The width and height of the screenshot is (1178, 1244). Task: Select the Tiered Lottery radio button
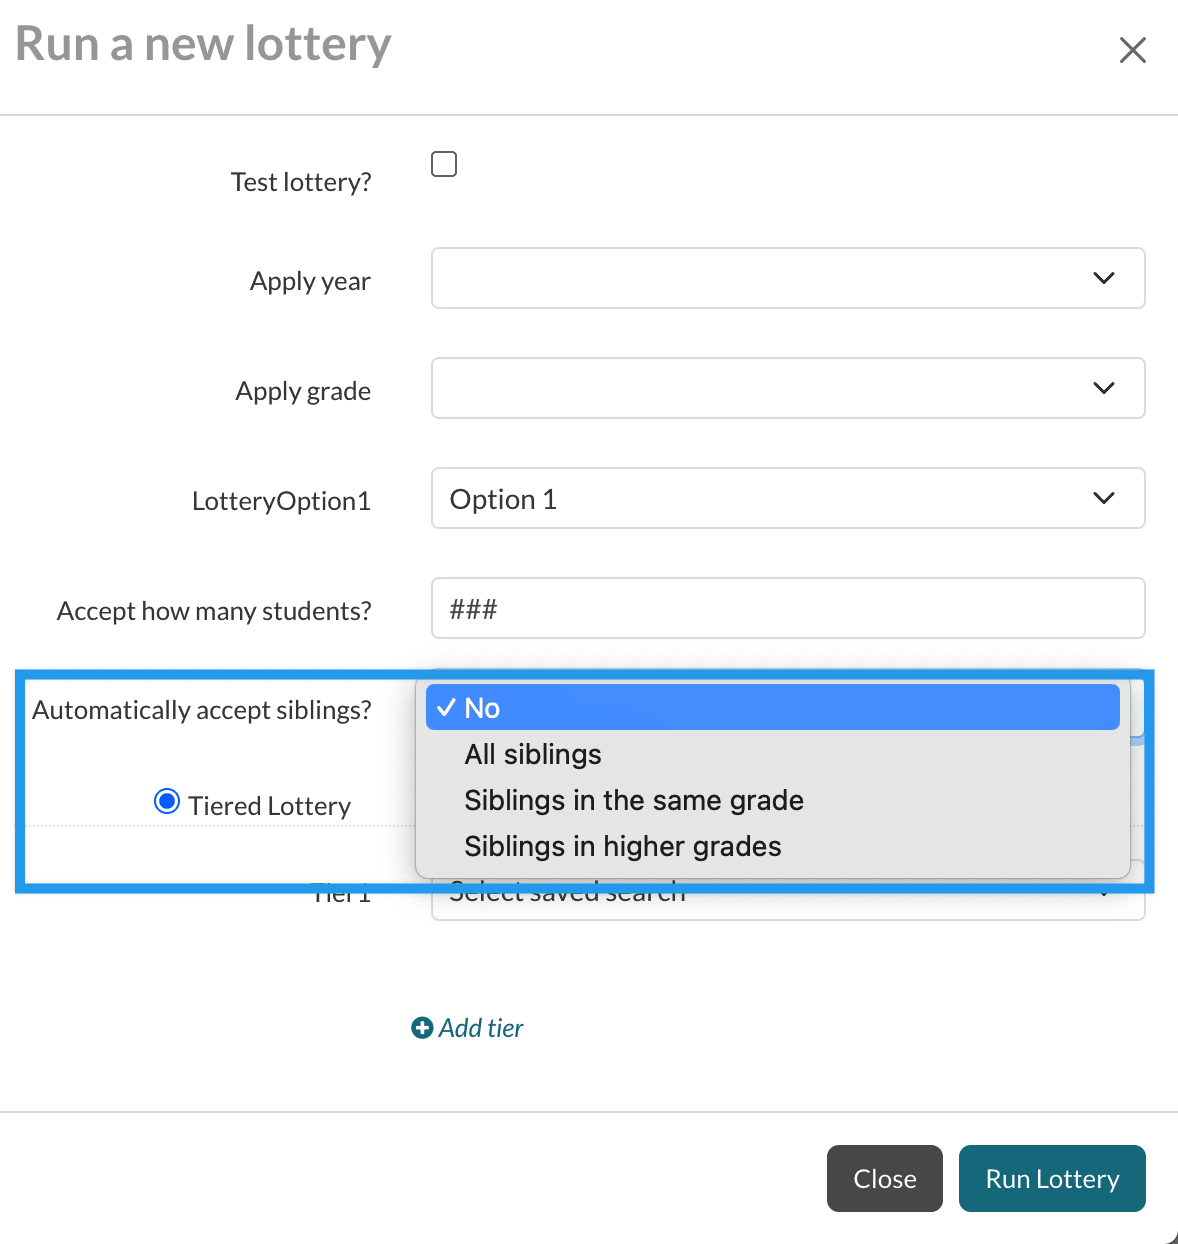point(167,802)
